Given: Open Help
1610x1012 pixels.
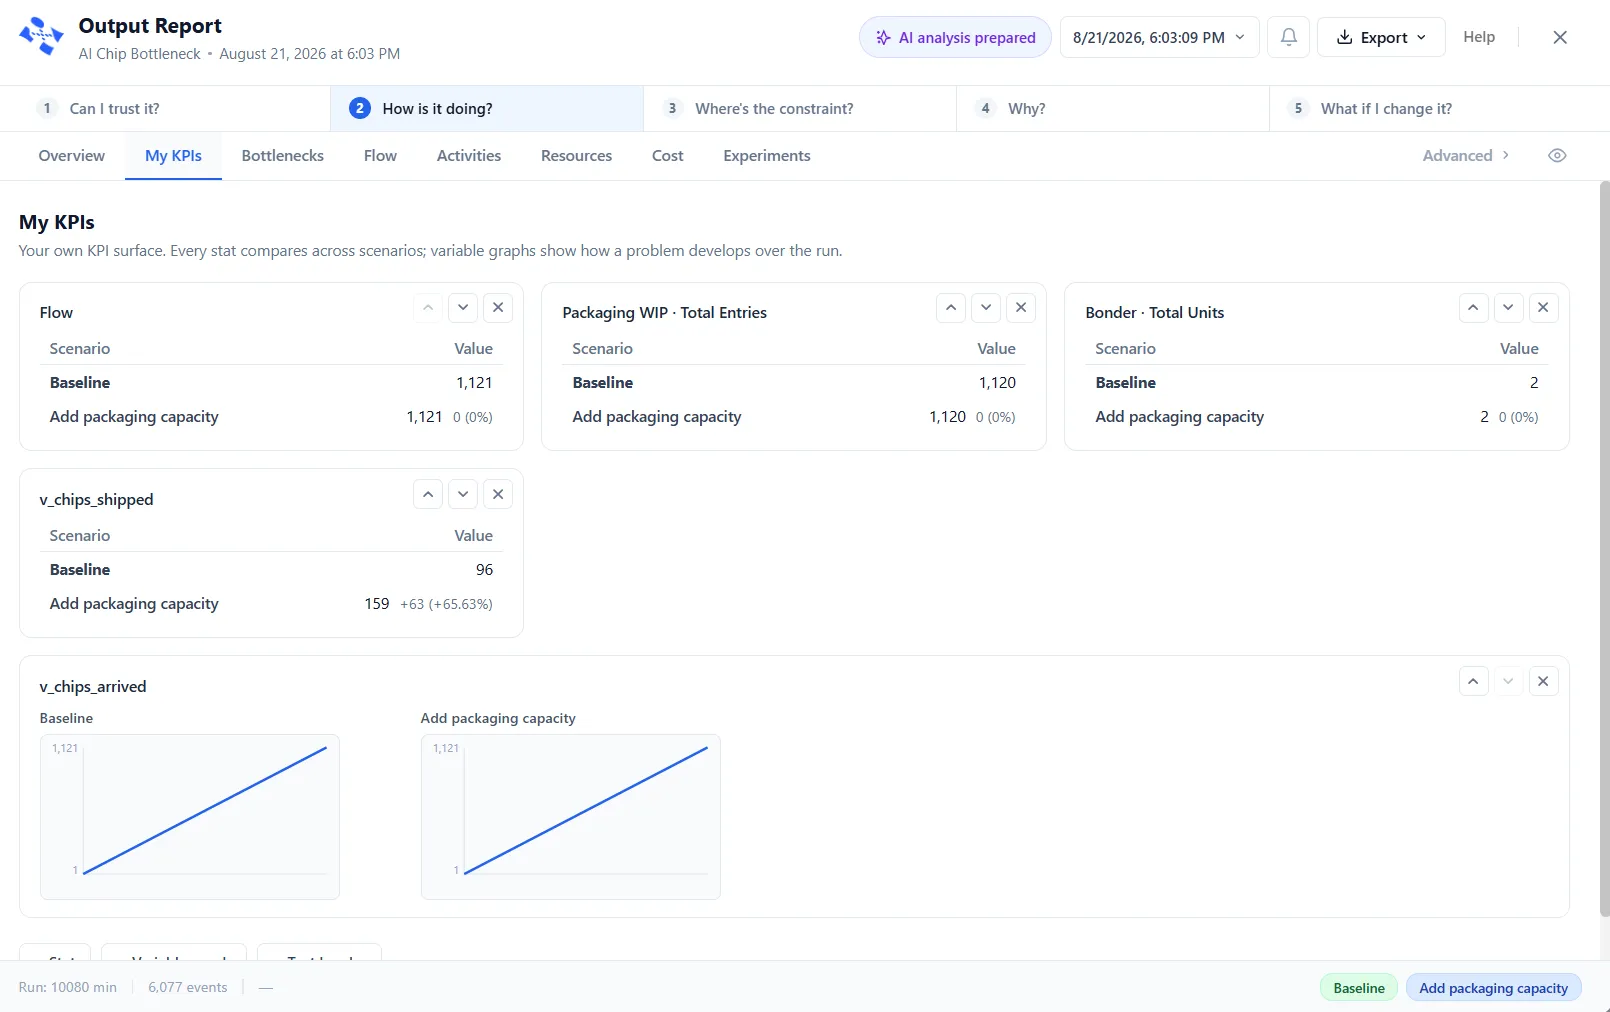Looking at the screenshot, I should click(x=1479, y=37).
